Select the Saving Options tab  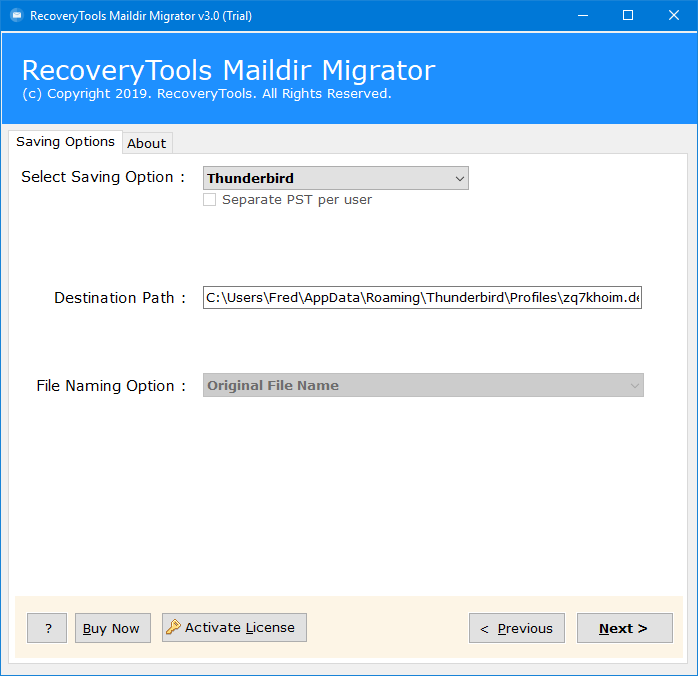65,142
